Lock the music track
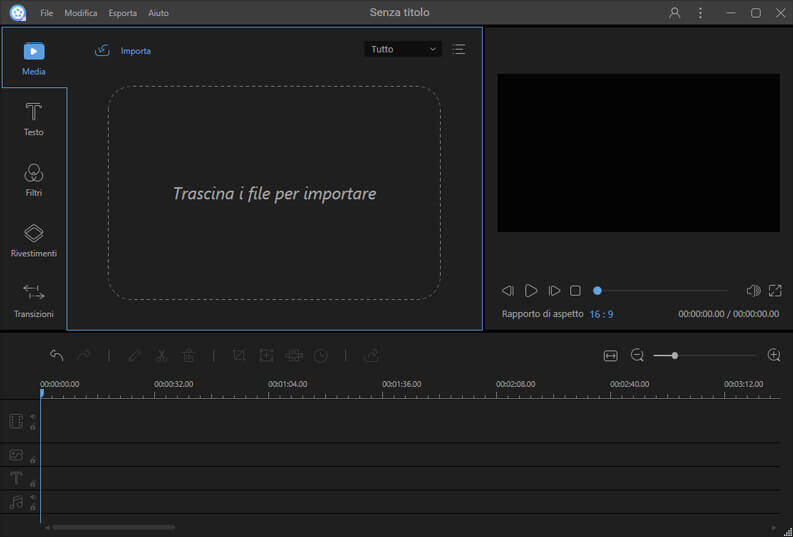Viewport: 793px width, 537px height. coord(33,507)
